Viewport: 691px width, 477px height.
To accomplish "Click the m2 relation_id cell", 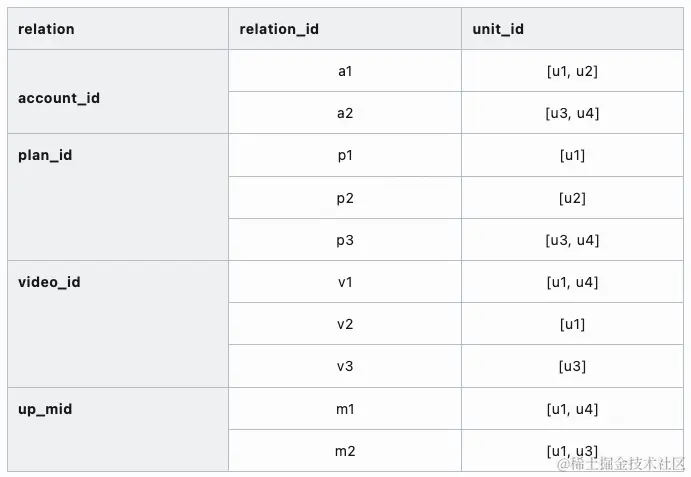I will click(345, 451).
